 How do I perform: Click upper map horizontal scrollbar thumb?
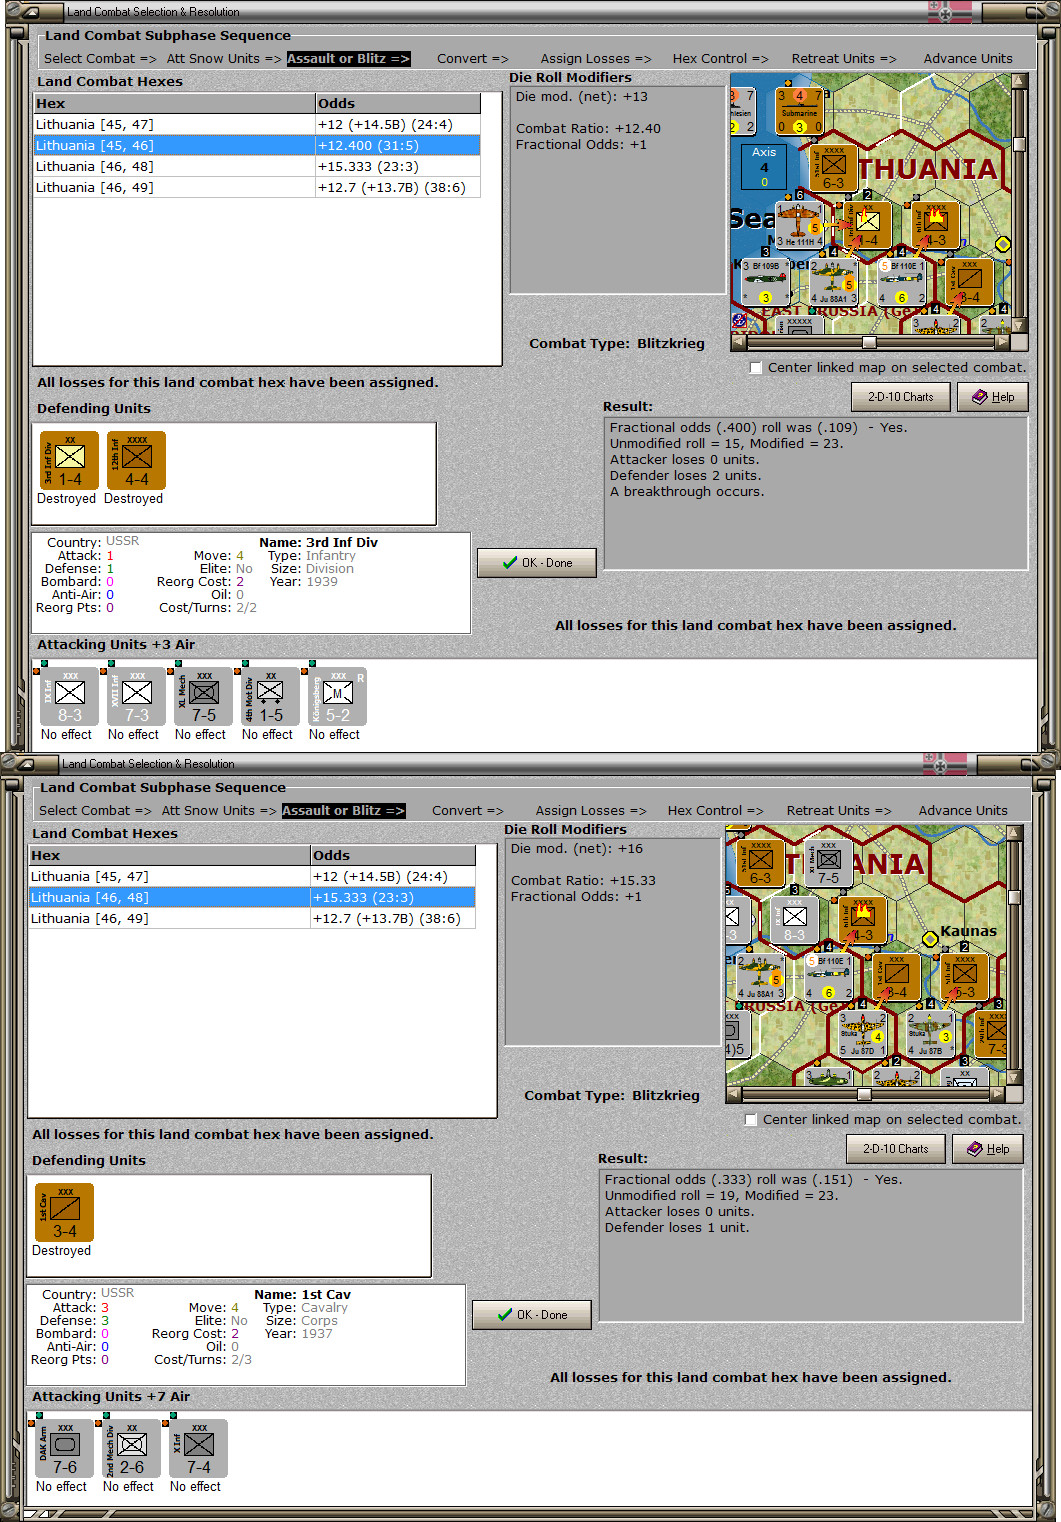click(869, 342)
